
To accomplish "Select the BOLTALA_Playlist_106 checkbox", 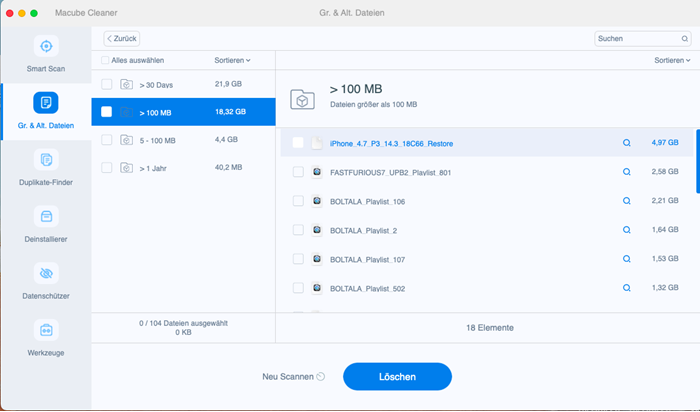I will point(298,201).
